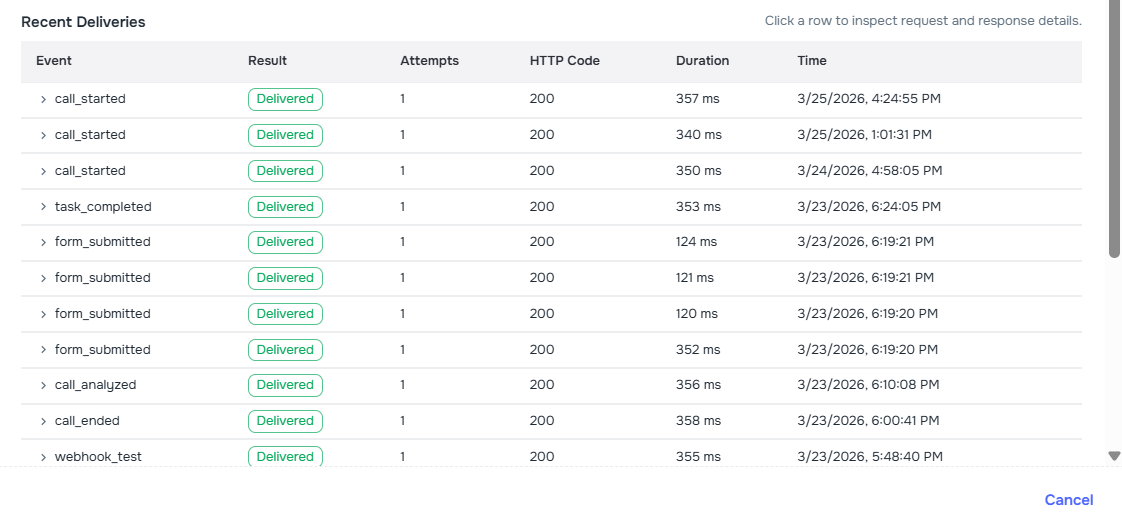The width and height of the screenshot is (1122, 524).
Task: Click chevron next to form_submitted 124 ms row
Action: click(43, 242)
